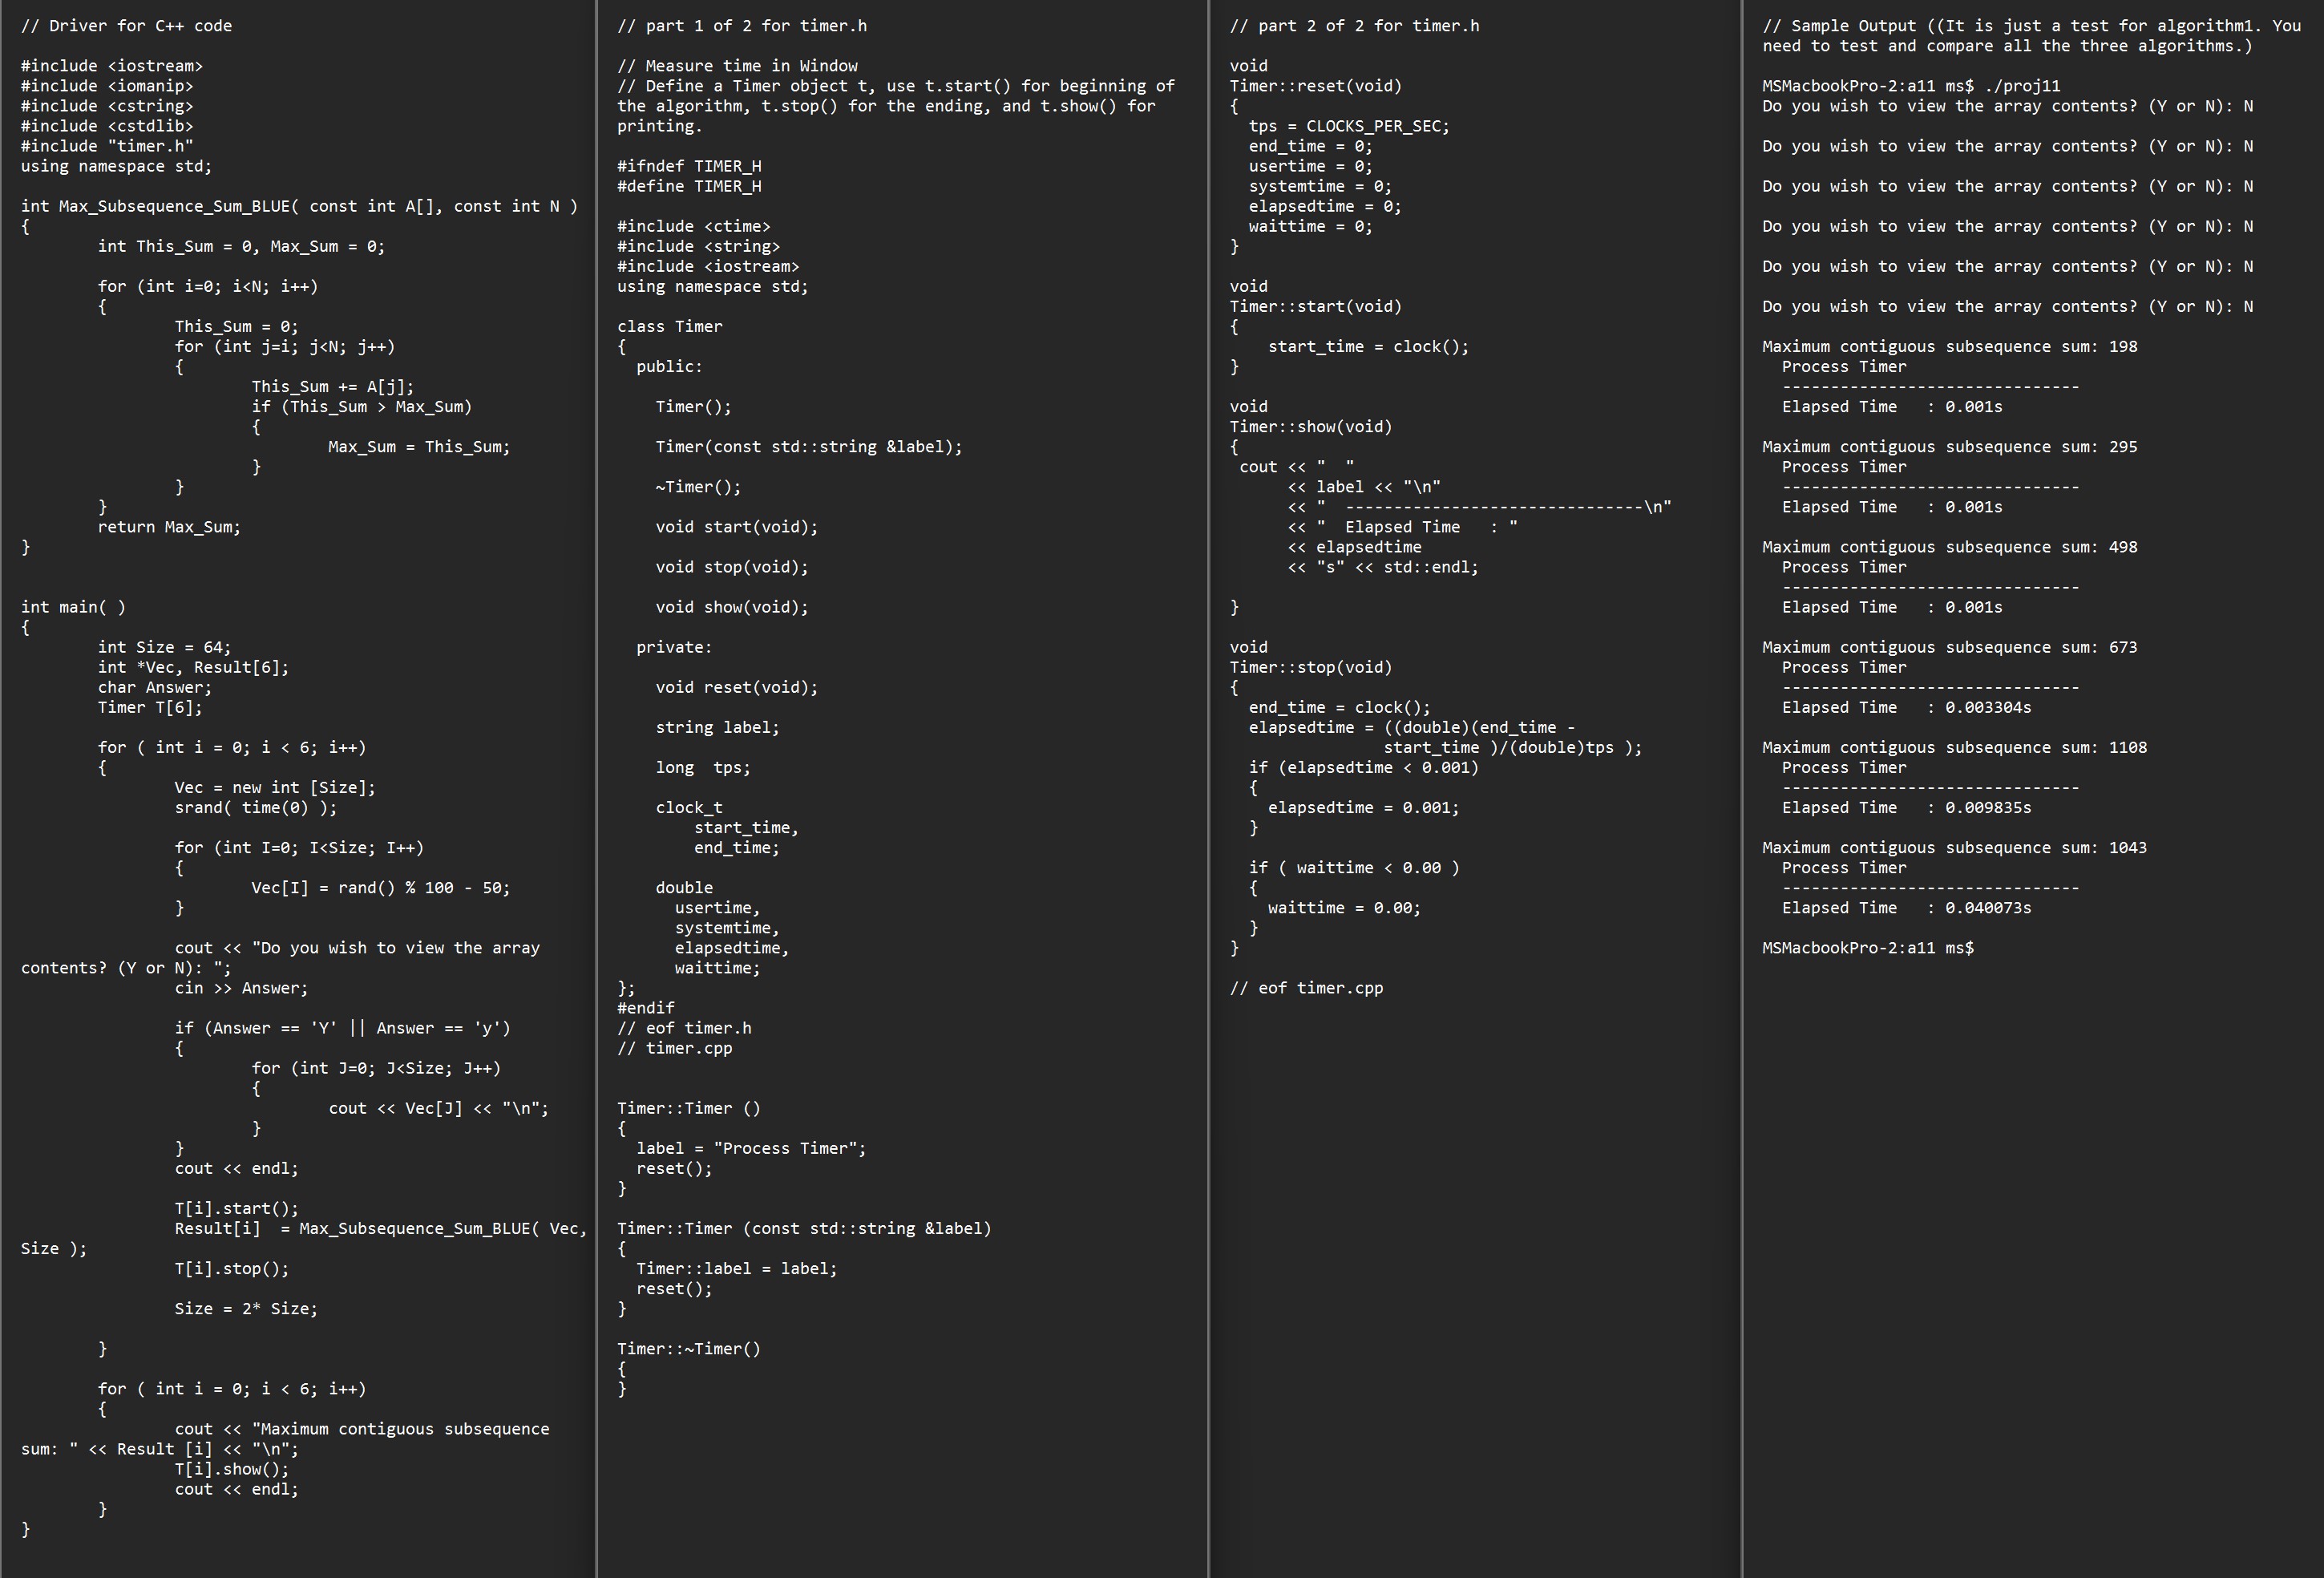Image resolution: width=2324 pixels, height=1578 pixels.
Task: Click the '// eof timer.cpp' comment
Action: [x=1306, y=988]
